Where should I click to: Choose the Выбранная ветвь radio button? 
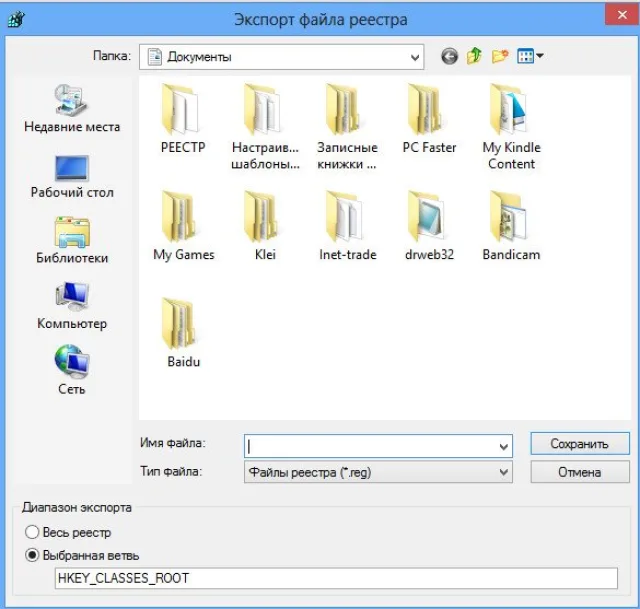click(x=82, y=556)
